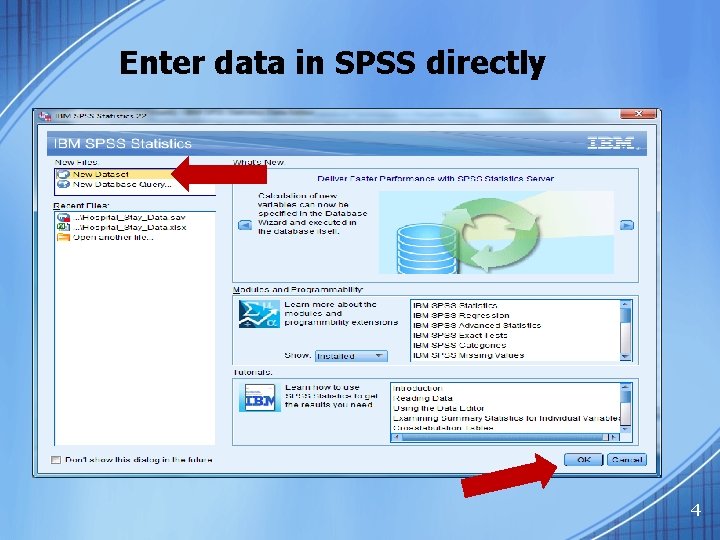The height and width of the screenshot is (540, 720).
Task: Open the Show Installed dropdown
Action: [351, 356]
